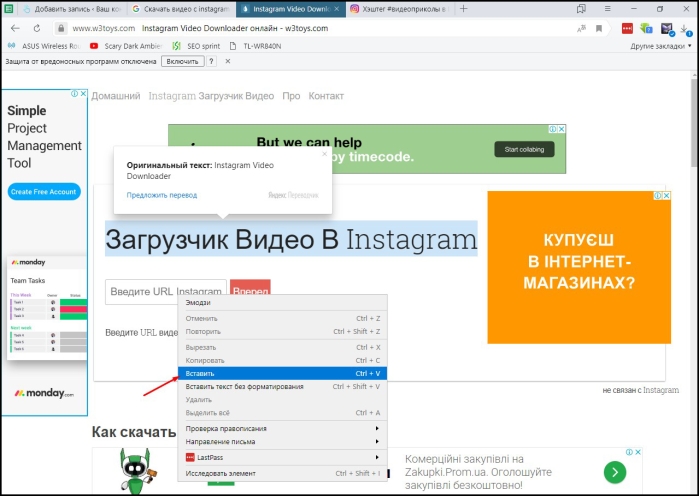Close the translator tooltip popup

[x=325, y=154]
